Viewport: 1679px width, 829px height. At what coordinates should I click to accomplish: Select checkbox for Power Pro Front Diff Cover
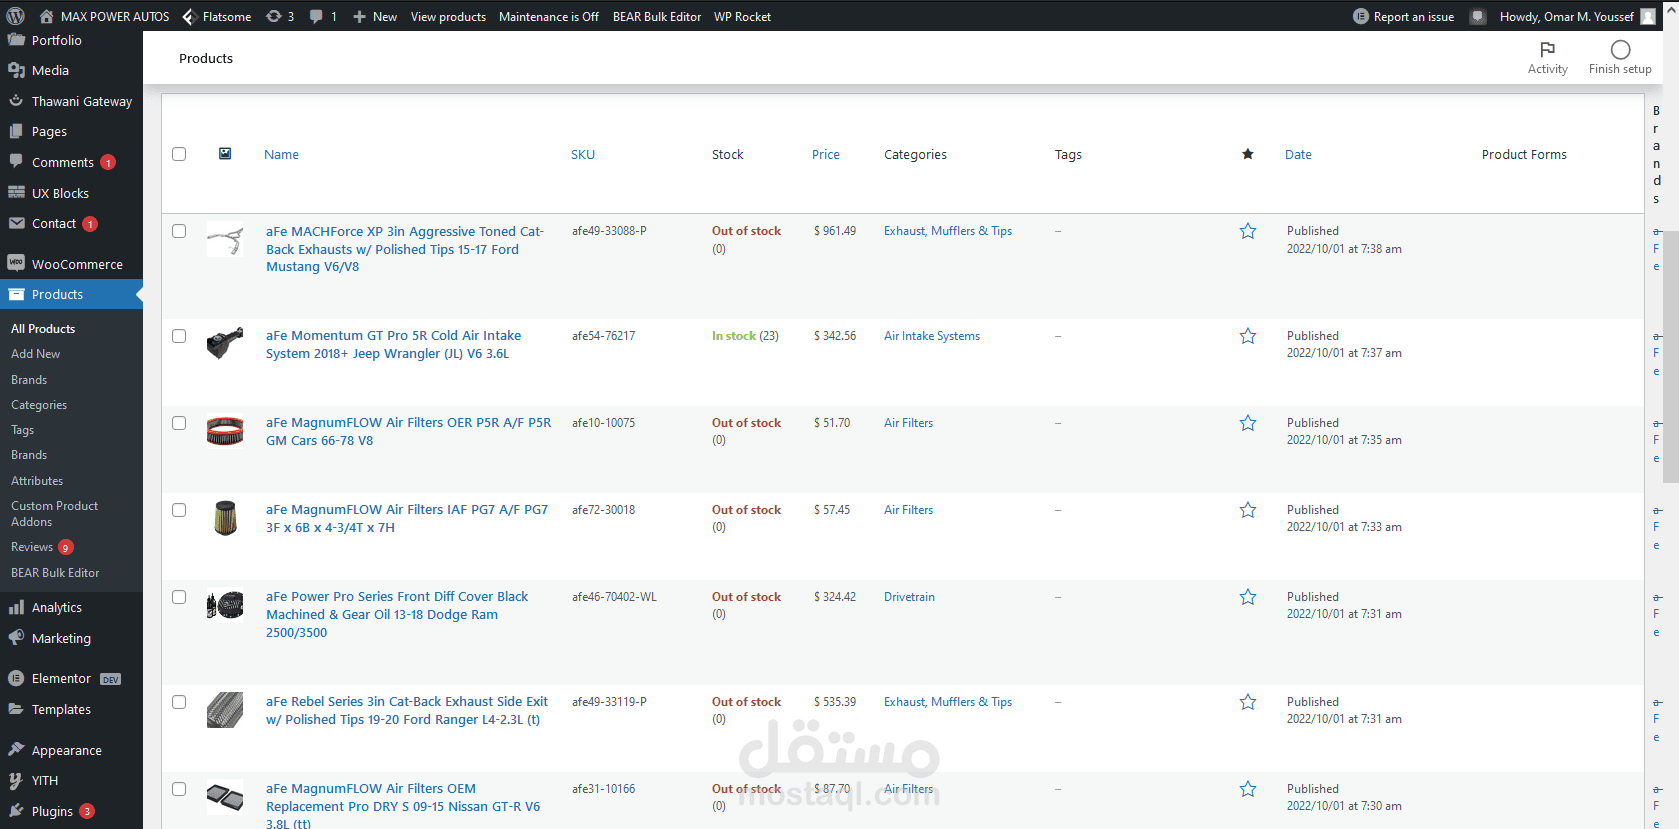(x=179, y=597)
